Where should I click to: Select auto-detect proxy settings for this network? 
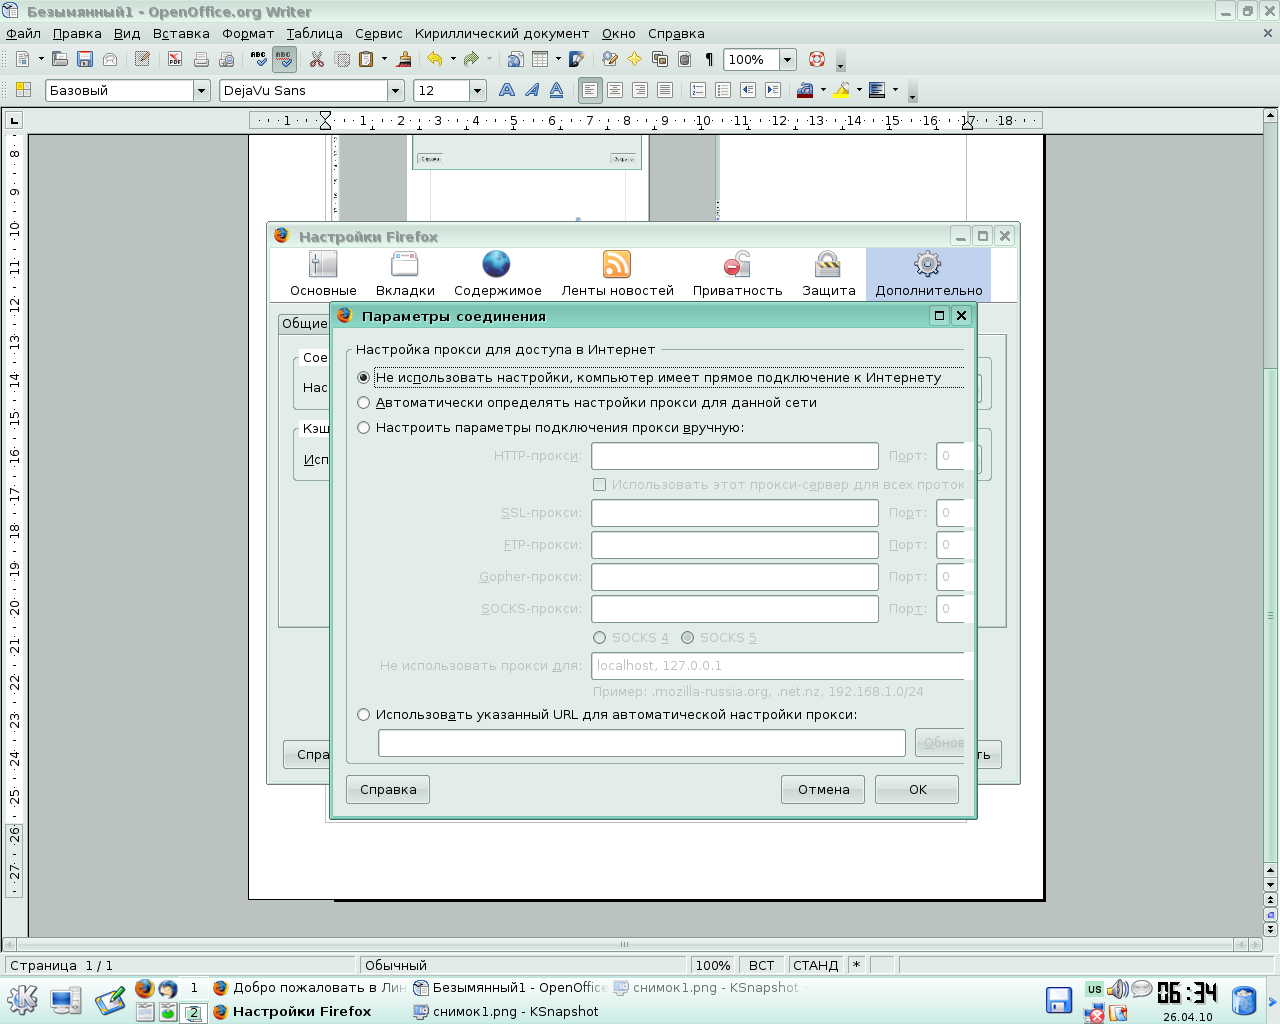click(364, 403)
